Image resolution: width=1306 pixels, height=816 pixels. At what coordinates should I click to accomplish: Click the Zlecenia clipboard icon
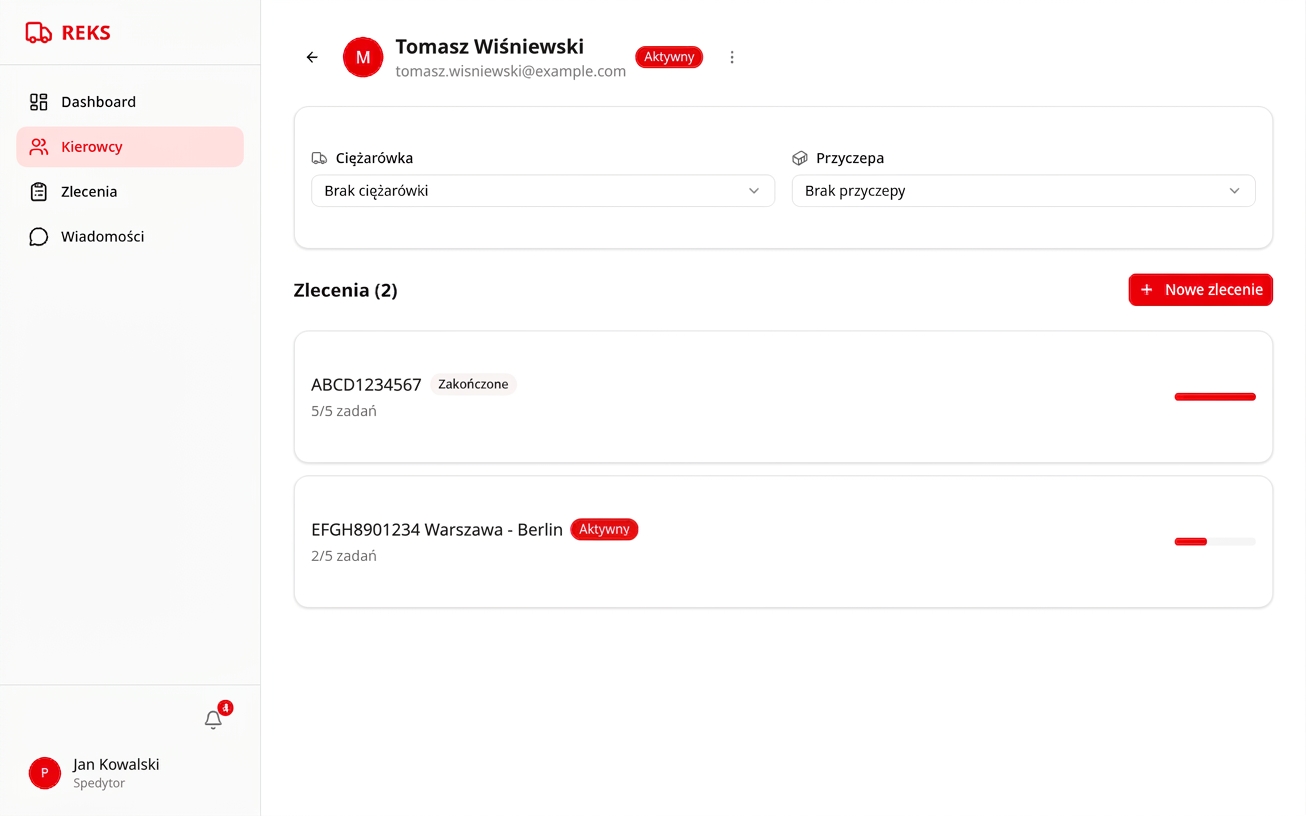[39, 192]
